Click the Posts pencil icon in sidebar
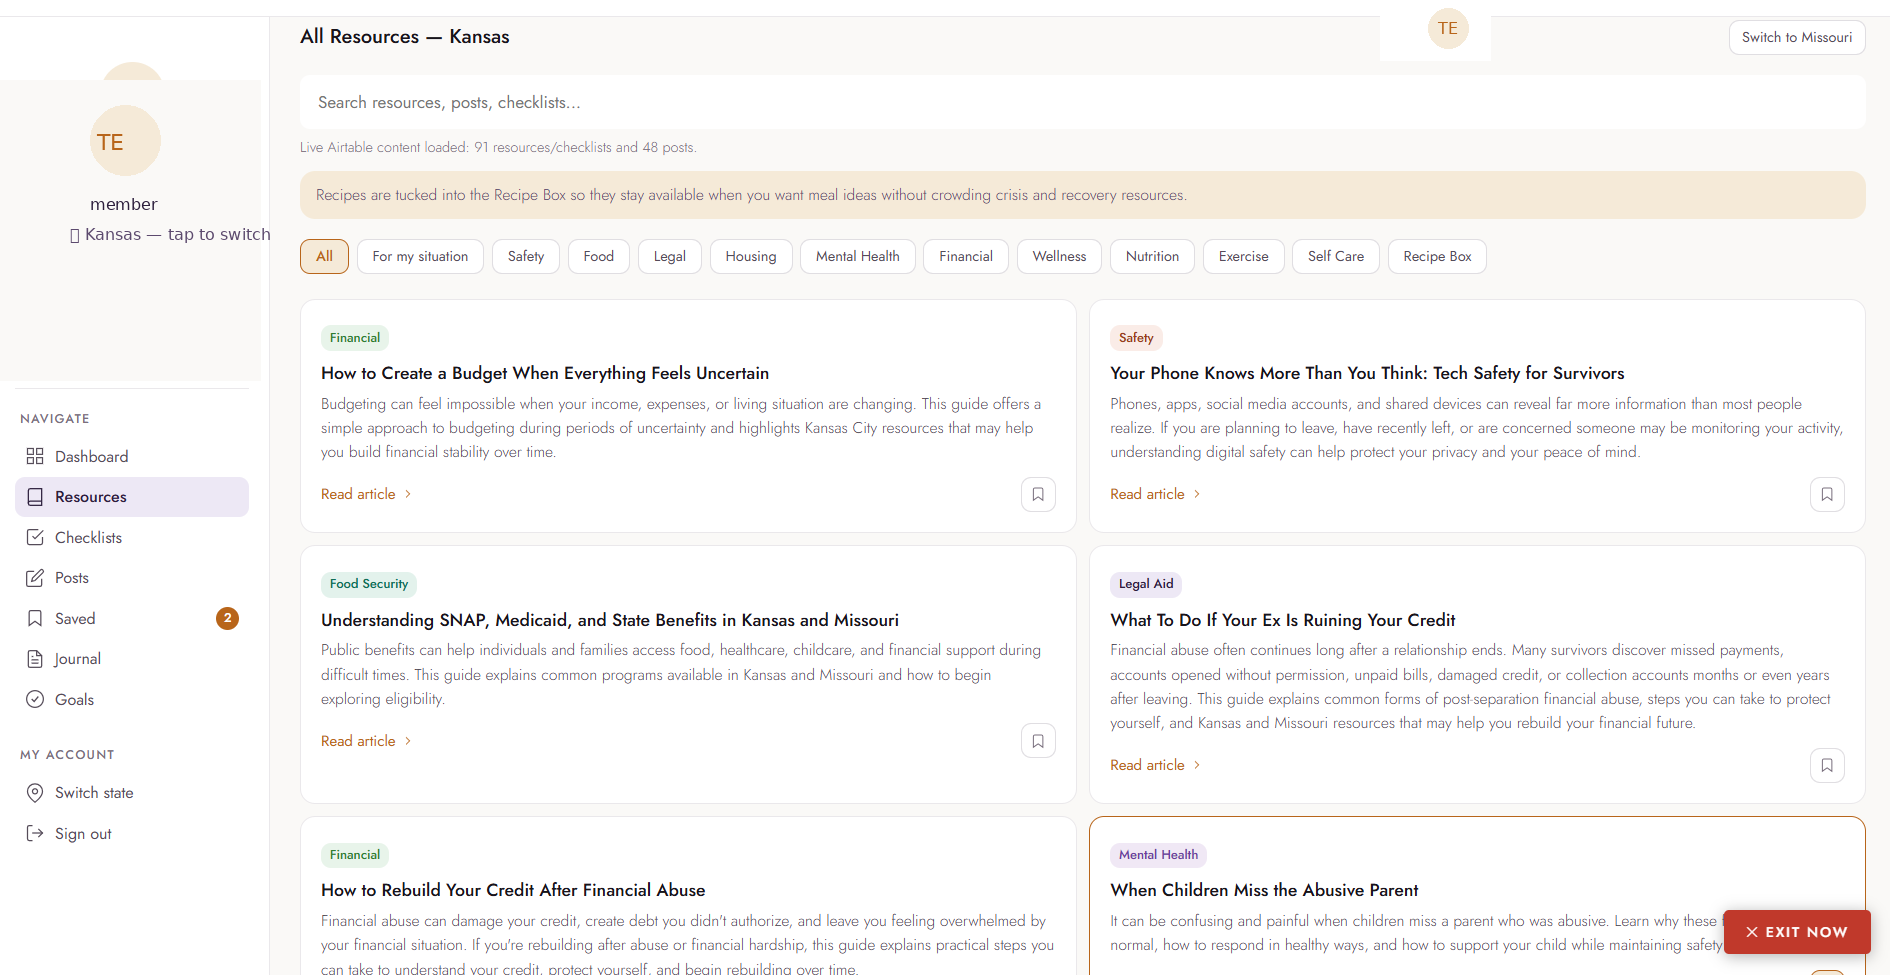Viewport: 1890px width, 975px height. coord(35,578)
